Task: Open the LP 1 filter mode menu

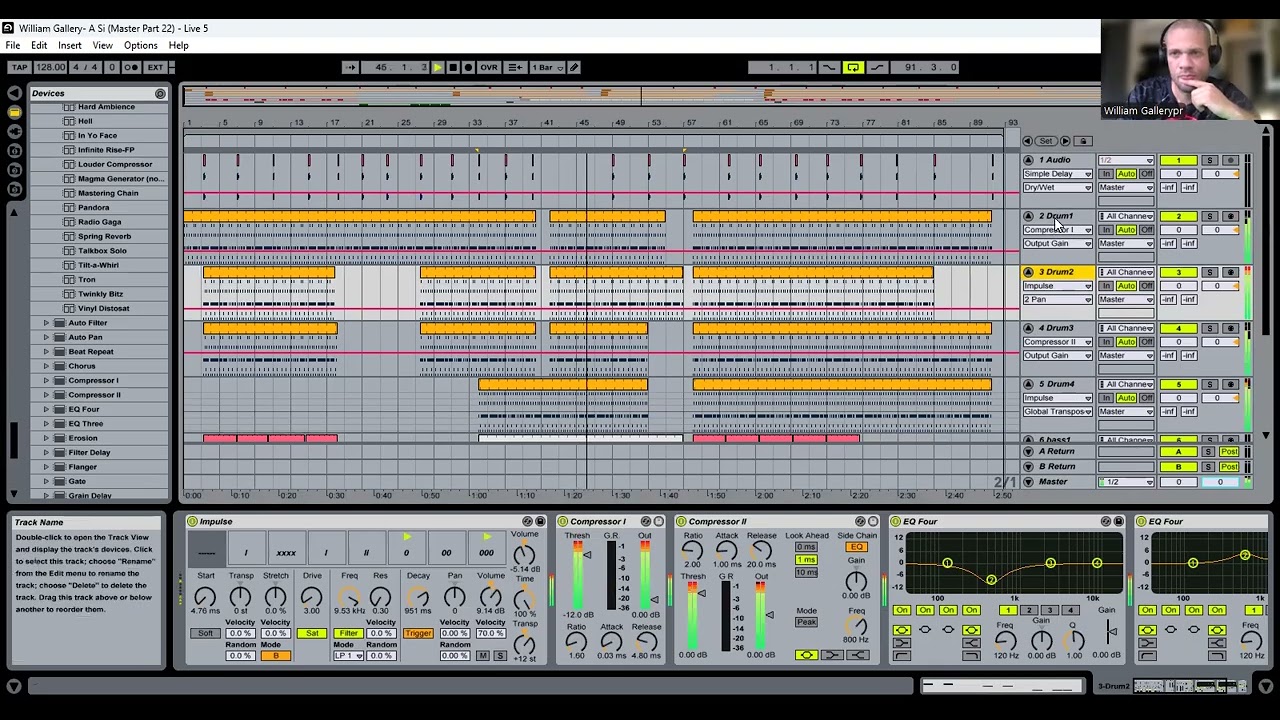Action: [x=348, y=655]
